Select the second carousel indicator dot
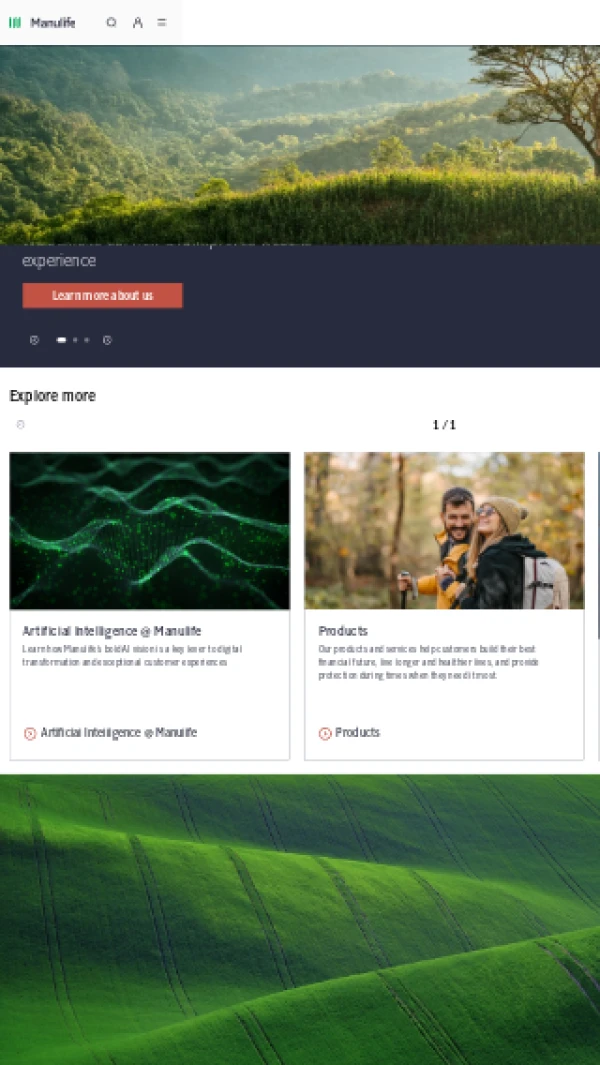 [x=75, y=340]
